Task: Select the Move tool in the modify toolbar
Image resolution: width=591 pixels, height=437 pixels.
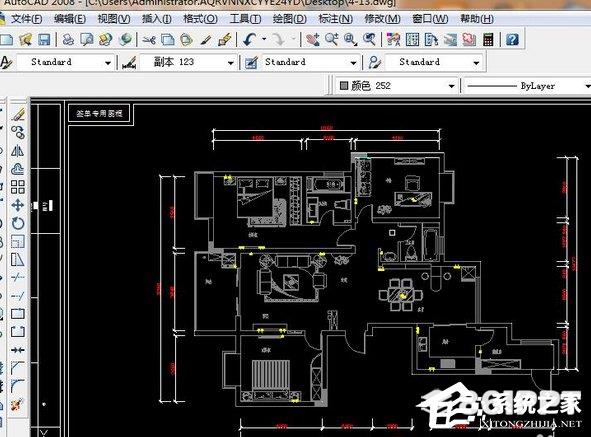Action: click(x=18, y=205)
